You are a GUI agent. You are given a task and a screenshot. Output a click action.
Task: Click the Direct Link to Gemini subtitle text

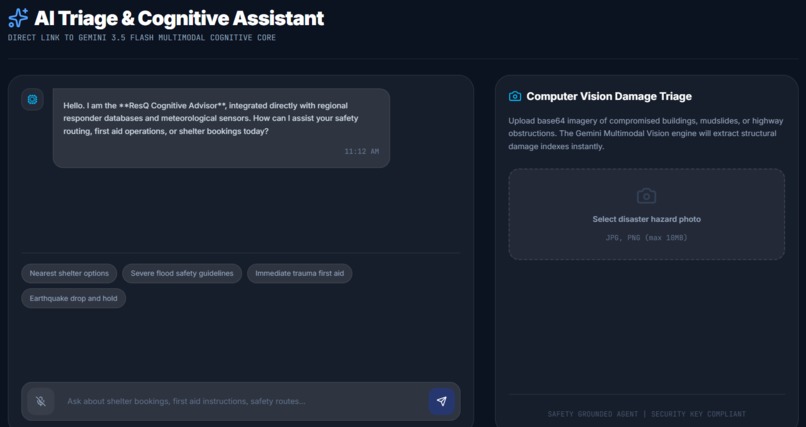point(142,38)
